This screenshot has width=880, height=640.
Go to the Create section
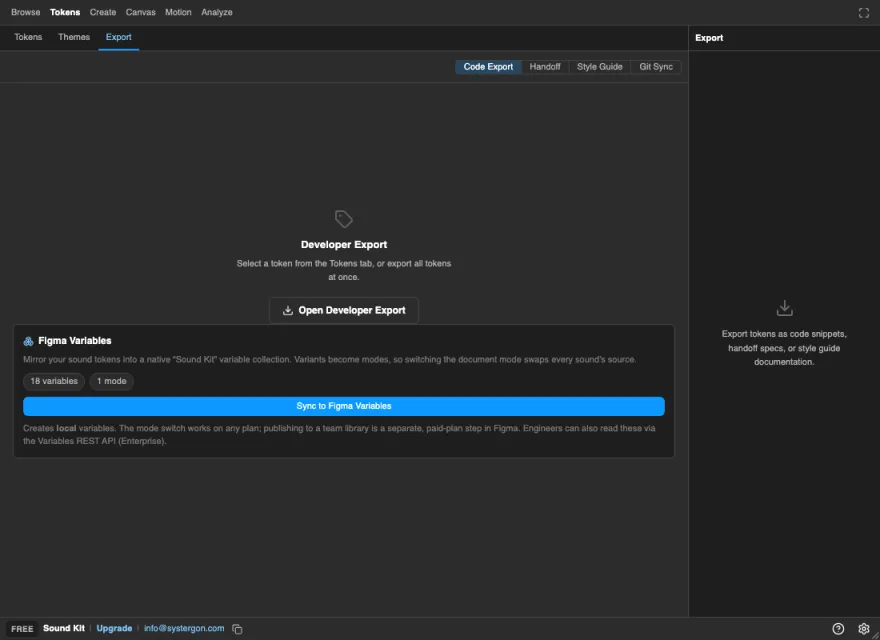pos(103,12)
